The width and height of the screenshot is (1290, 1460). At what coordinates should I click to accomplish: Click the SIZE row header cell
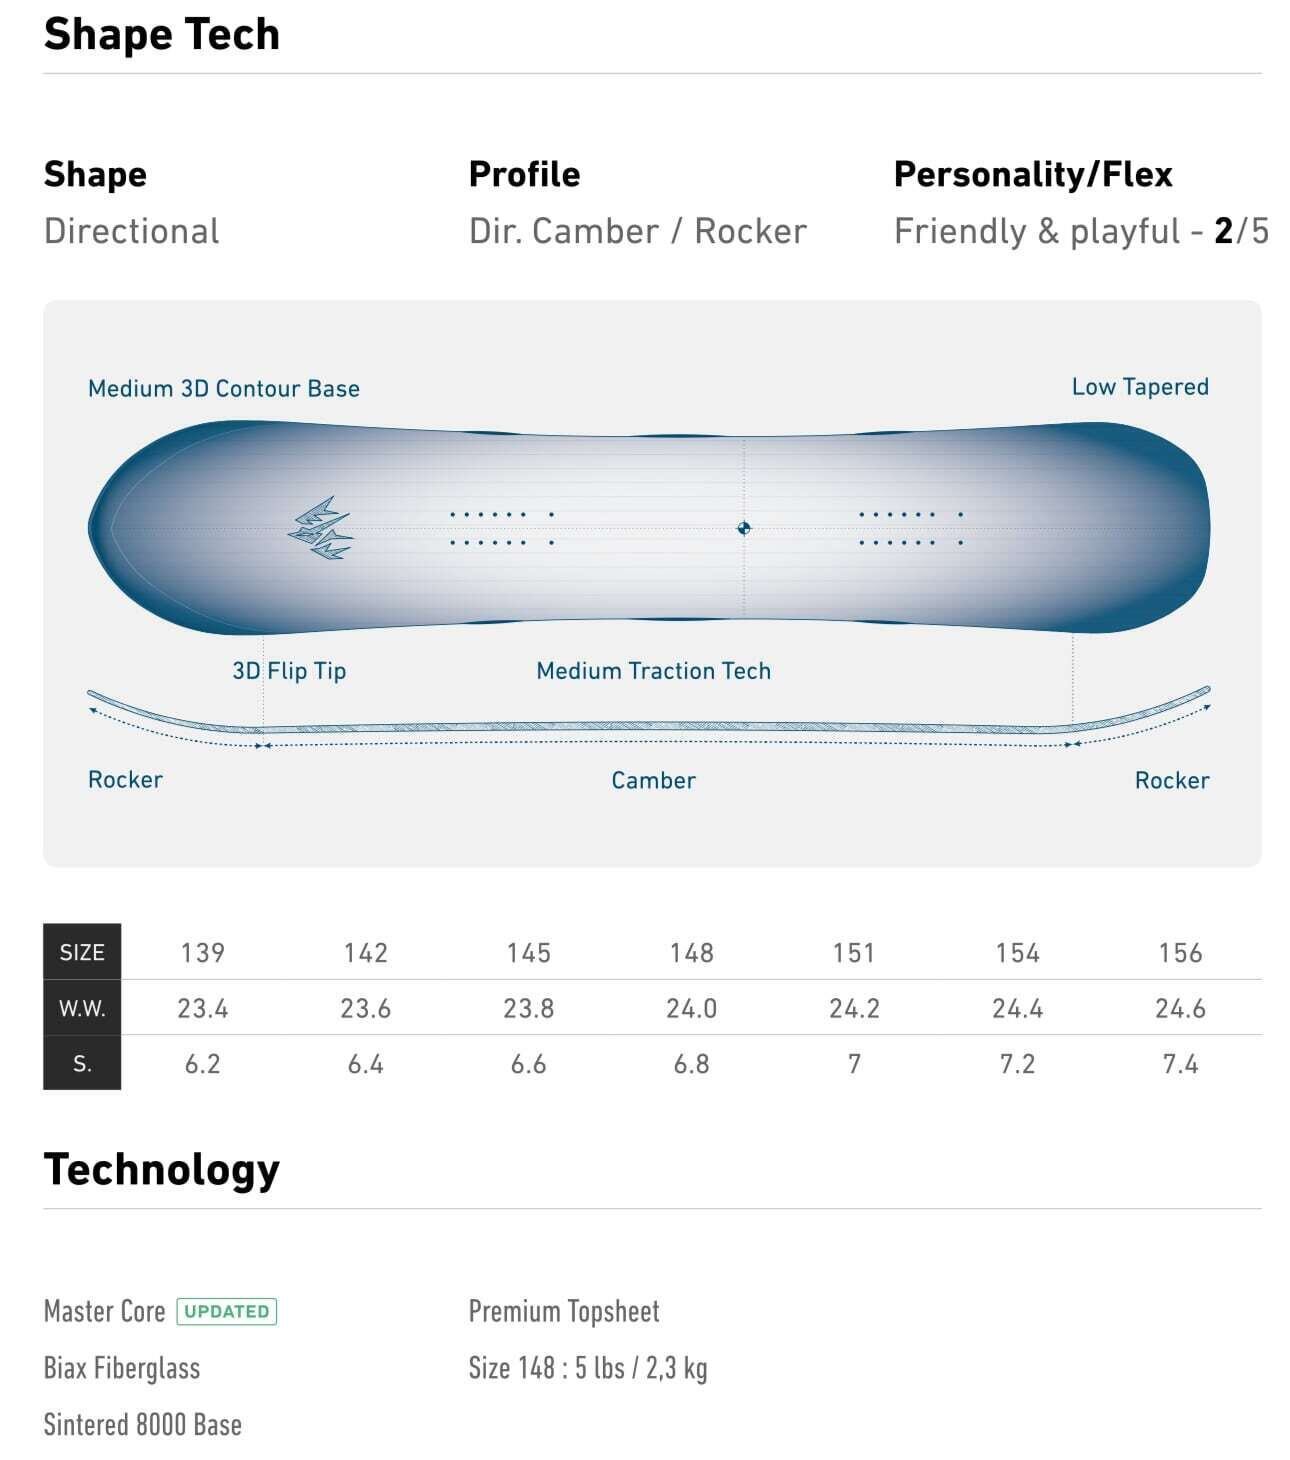[82, 952]
